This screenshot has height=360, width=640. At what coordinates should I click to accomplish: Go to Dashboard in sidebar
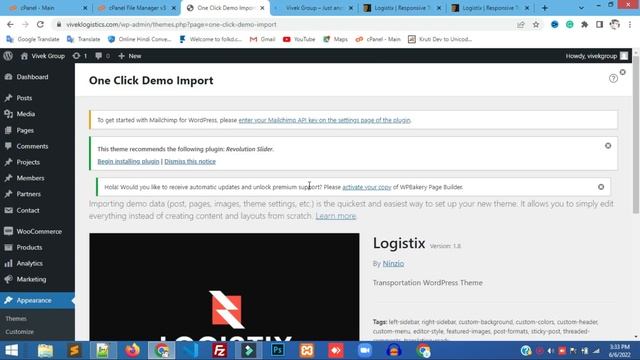pyautogui.click(x=32, y=77)
